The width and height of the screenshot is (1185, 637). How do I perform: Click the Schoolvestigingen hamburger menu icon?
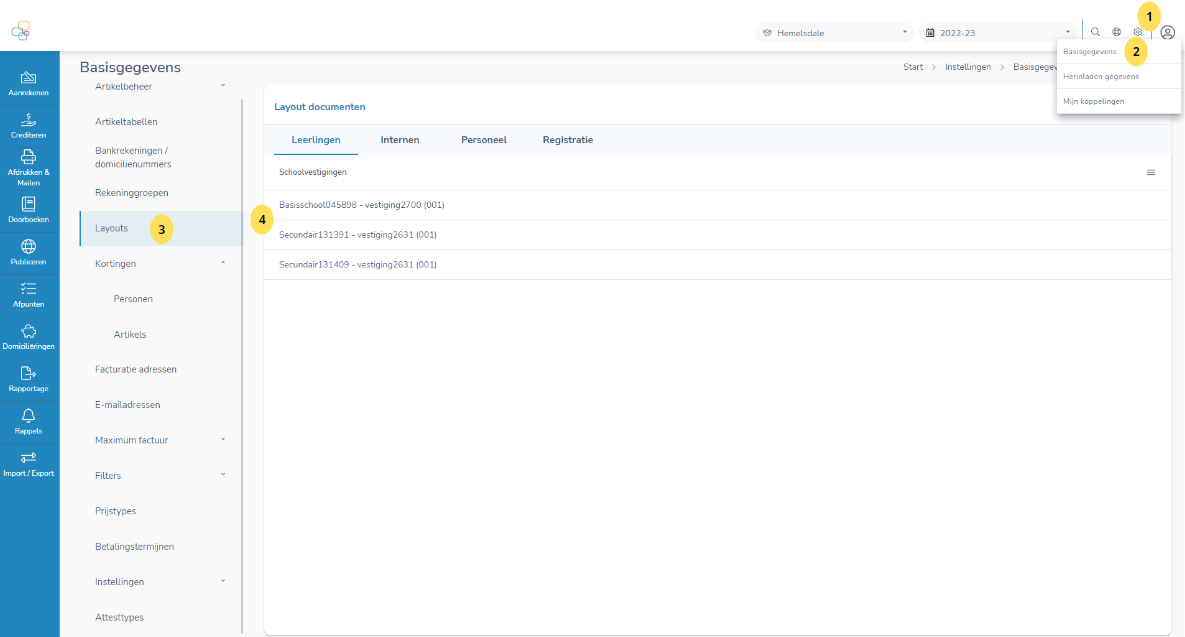click(x=1150, y=173)
